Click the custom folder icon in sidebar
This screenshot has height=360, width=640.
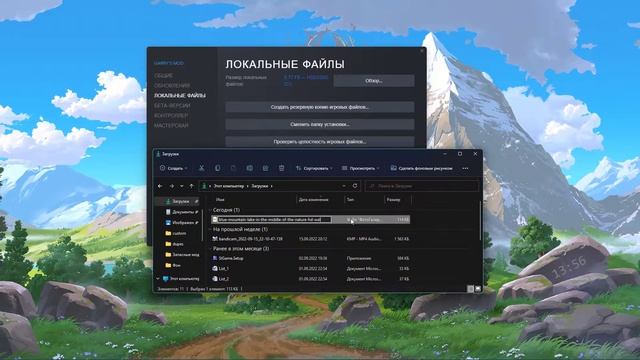click(168, 233)
